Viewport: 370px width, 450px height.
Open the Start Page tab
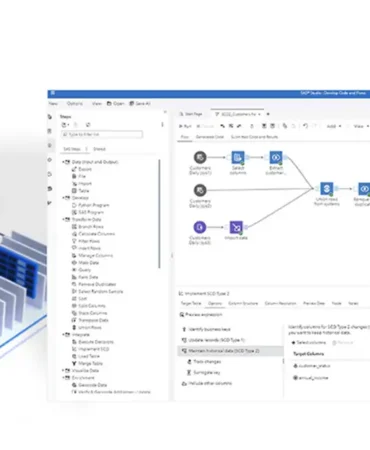coord(191,114)
